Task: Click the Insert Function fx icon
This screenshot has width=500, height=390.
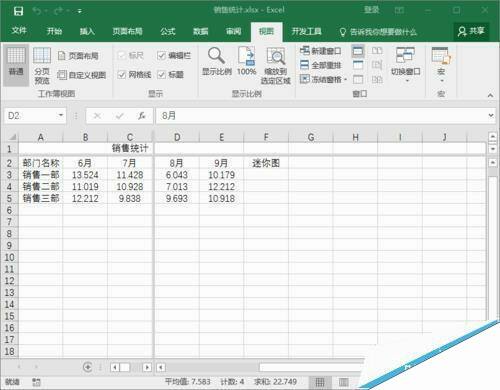Action: [x=142, y=116]
